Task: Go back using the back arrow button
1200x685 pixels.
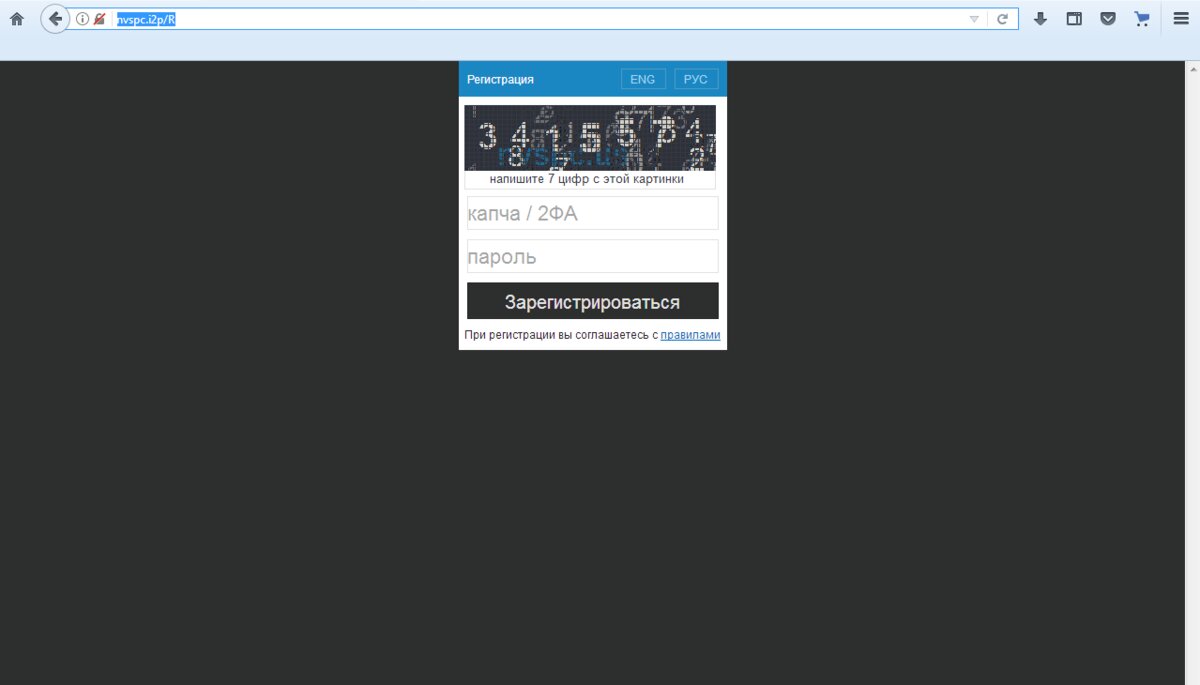Action: coord(55,19)
